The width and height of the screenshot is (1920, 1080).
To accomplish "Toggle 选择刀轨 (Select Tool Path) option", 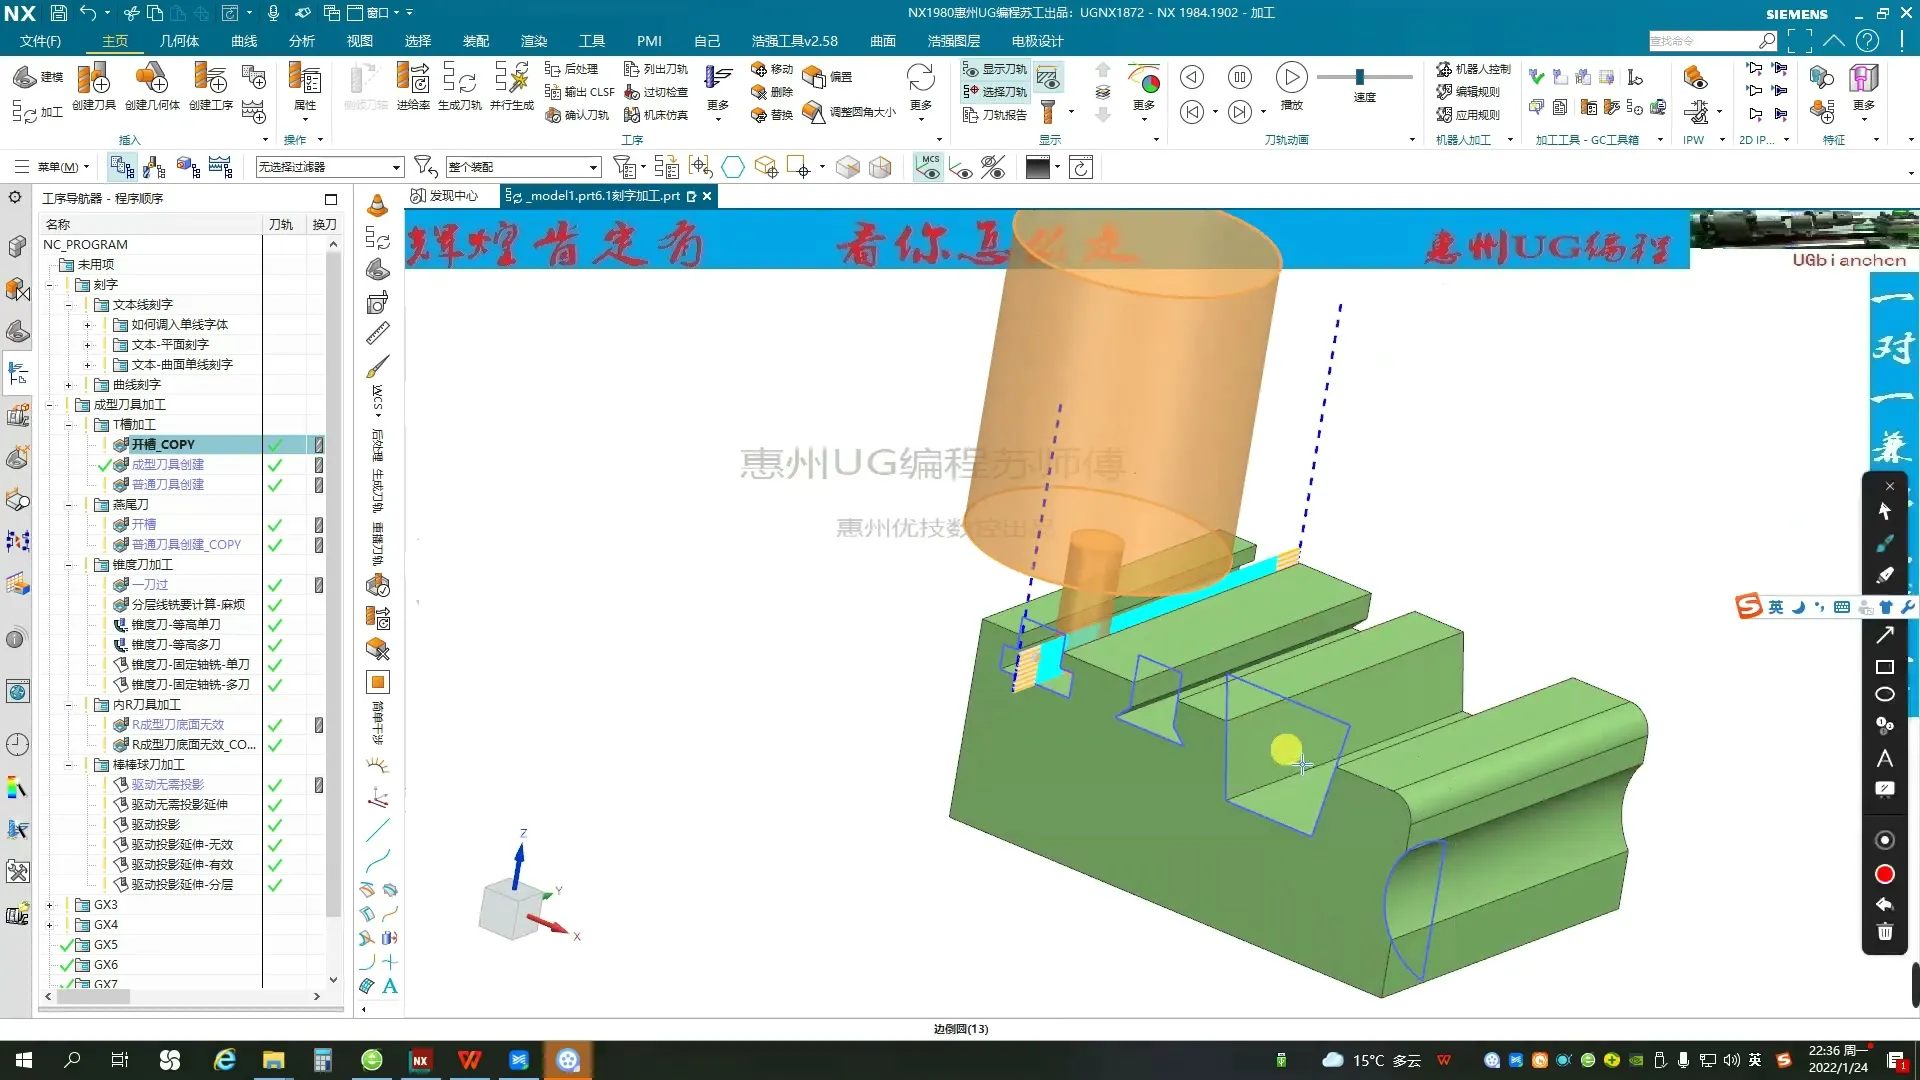I will (x=995, y=92).
